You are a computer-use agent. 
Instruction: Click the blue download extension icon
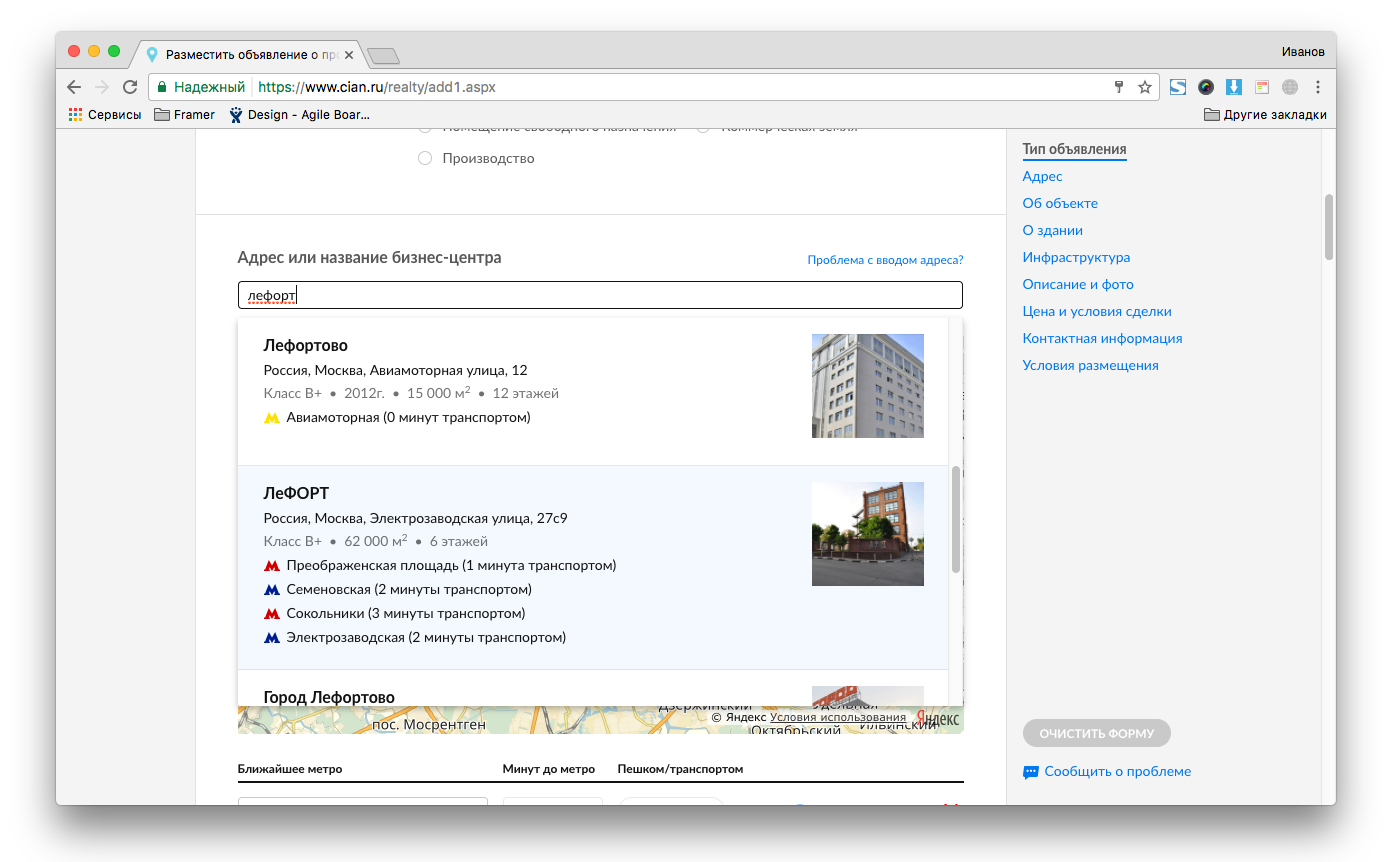[x=1234, y=87]
